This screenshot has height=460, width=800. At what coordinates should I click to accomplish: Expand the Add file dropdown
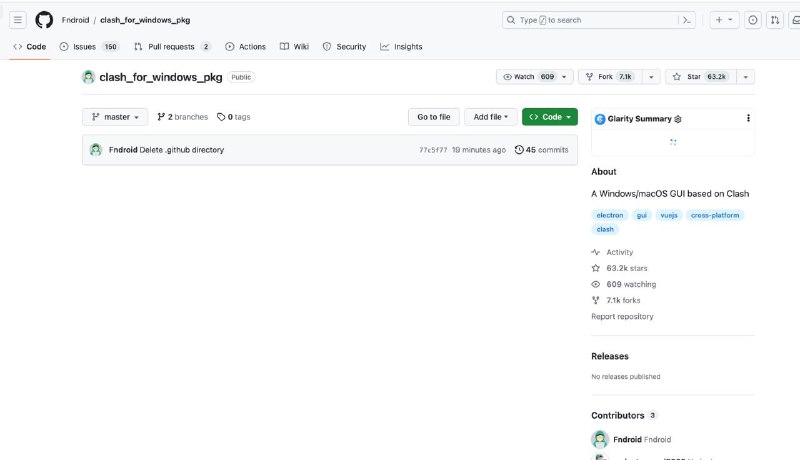click(x=491, y=117)
